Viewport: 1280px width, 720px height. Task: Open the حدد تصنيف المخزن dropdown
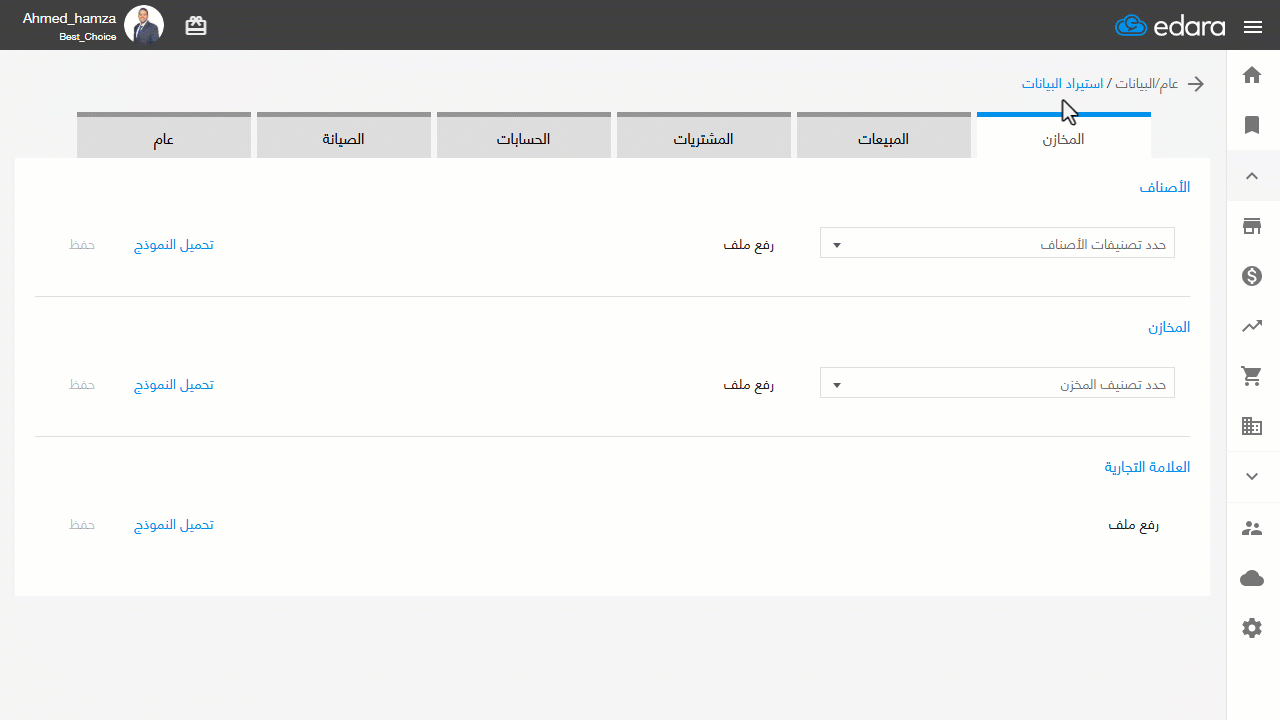pos(997,383)
